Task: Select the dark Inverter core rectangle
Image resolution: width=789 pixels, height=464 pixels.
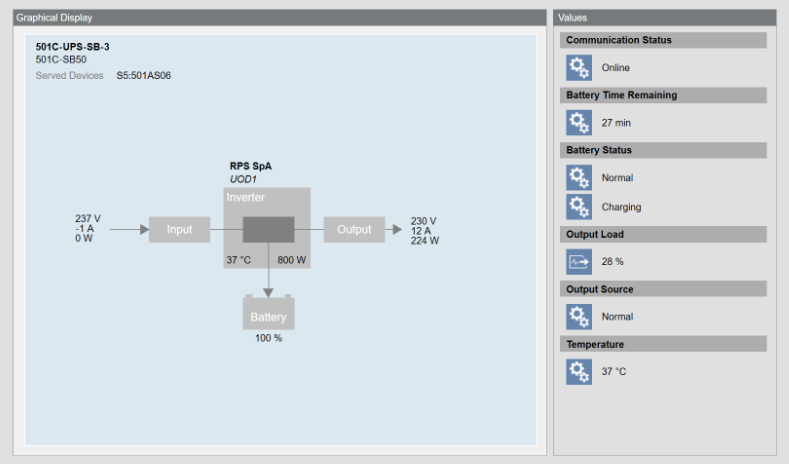Action: (267, 229)
